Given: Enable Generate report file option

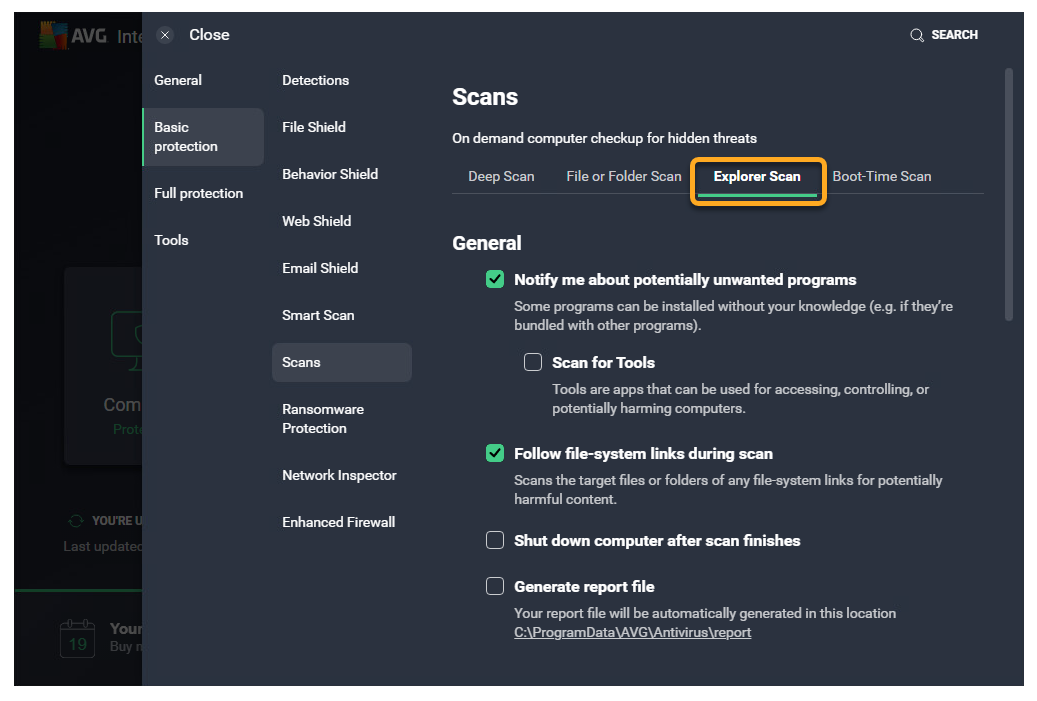Looking at the screenshot, I should tap(495, 587).
